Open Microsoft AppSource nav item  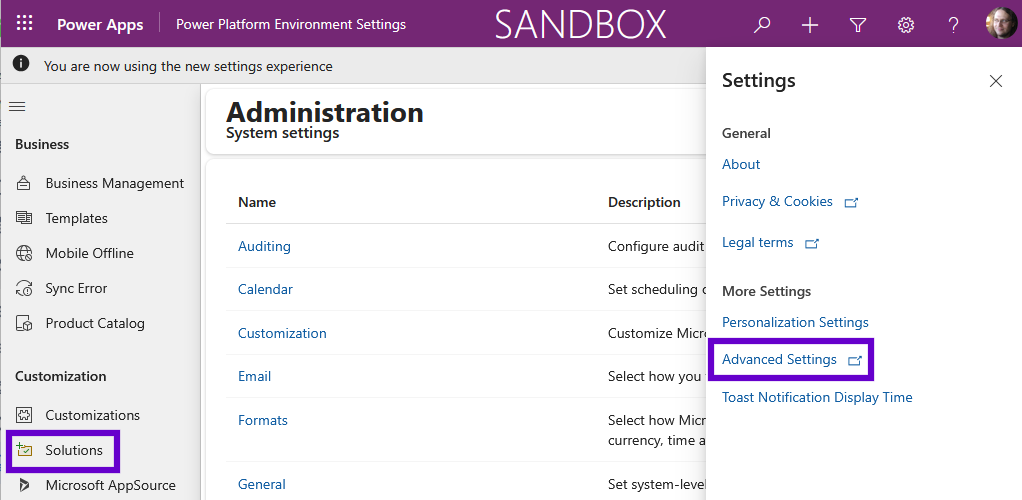[110, 485]
